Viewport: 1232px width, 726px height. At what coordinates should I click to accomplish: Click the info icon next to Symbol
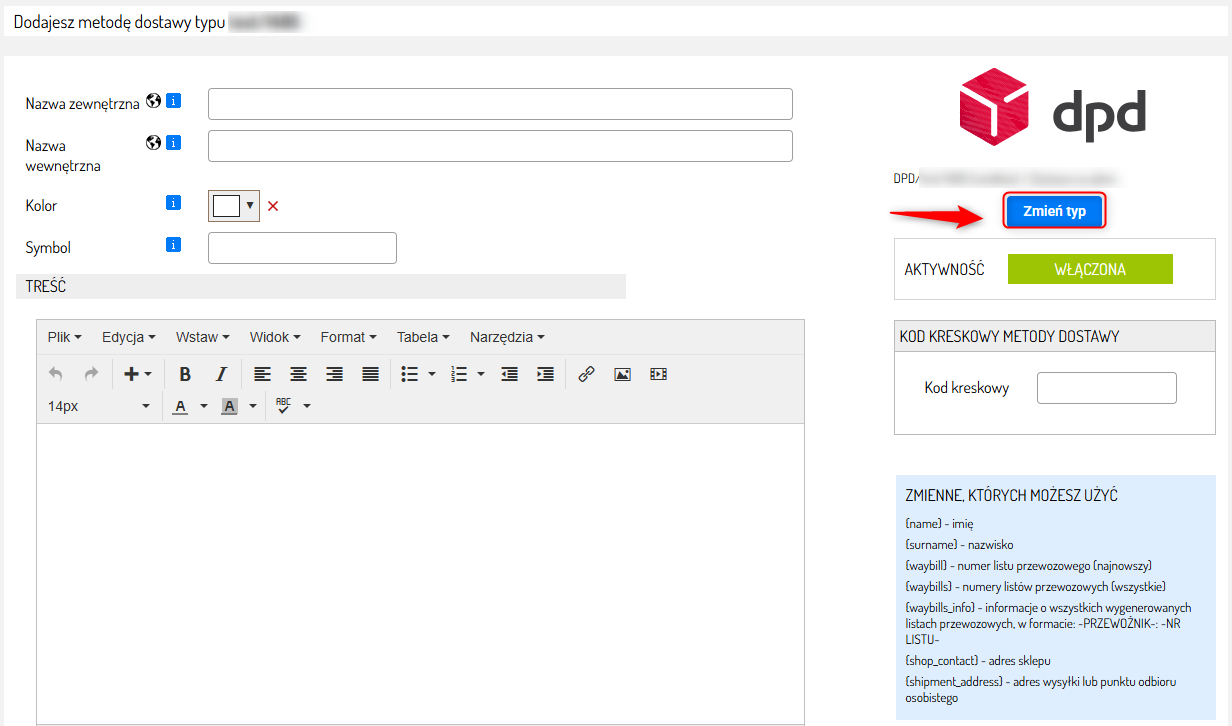tap(173, 245)
